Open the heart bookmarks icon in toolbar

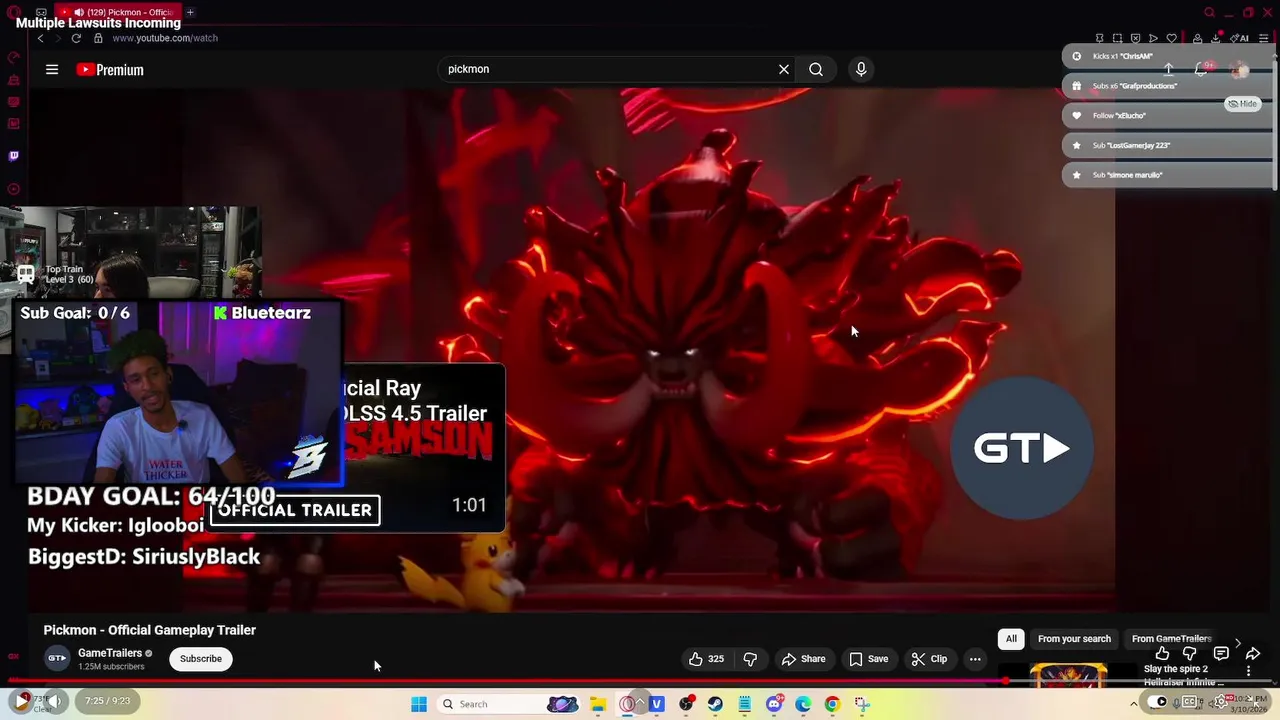pyautogui.click(x=1172, y=38)
